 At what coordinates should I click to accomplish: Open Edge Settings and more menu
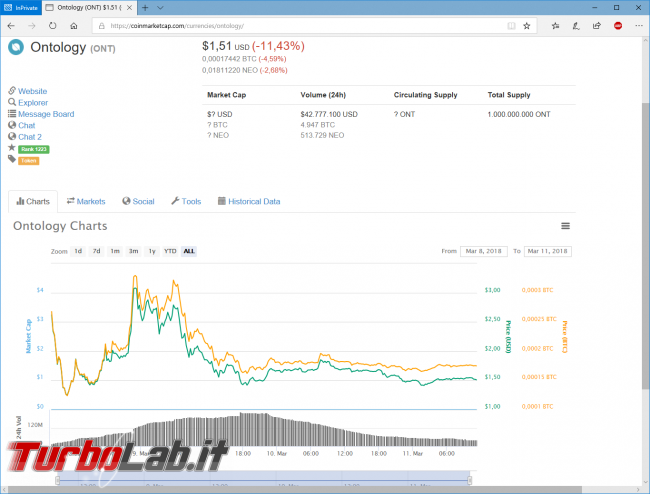point(639,26)
